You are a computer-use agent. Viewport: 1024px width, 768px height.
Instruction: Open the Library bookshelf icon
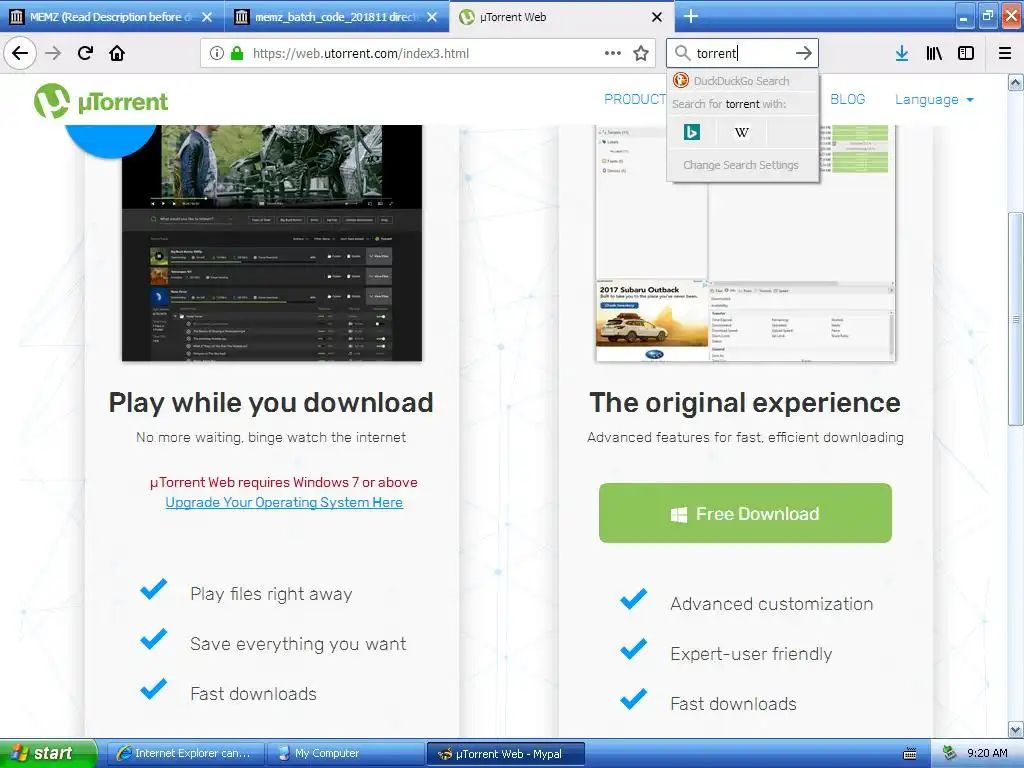click(x=934, y=54)
